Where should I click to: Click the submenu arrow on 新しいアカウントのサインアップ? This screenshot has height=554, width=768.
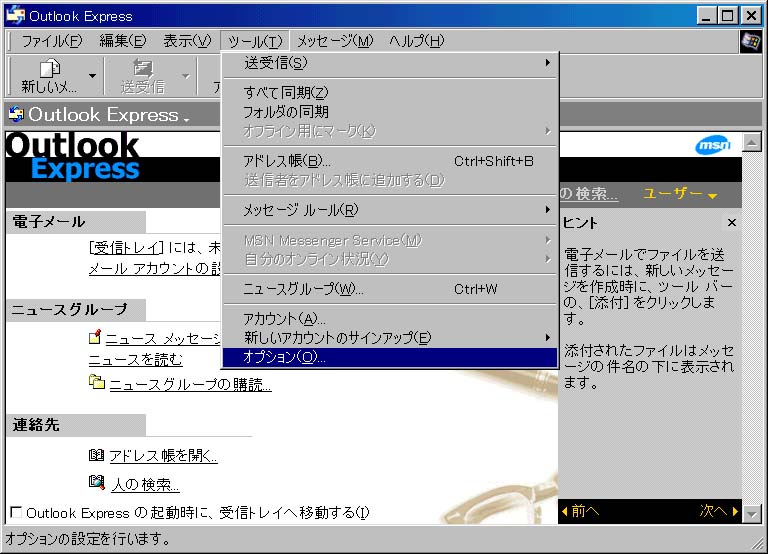[x=548, y=337]
